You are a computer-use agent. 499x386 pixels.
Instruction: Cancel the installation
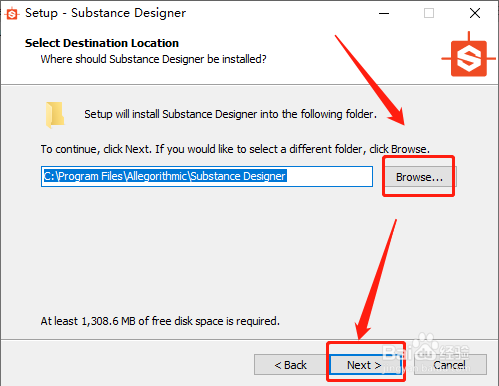click(x=450, y=365)
